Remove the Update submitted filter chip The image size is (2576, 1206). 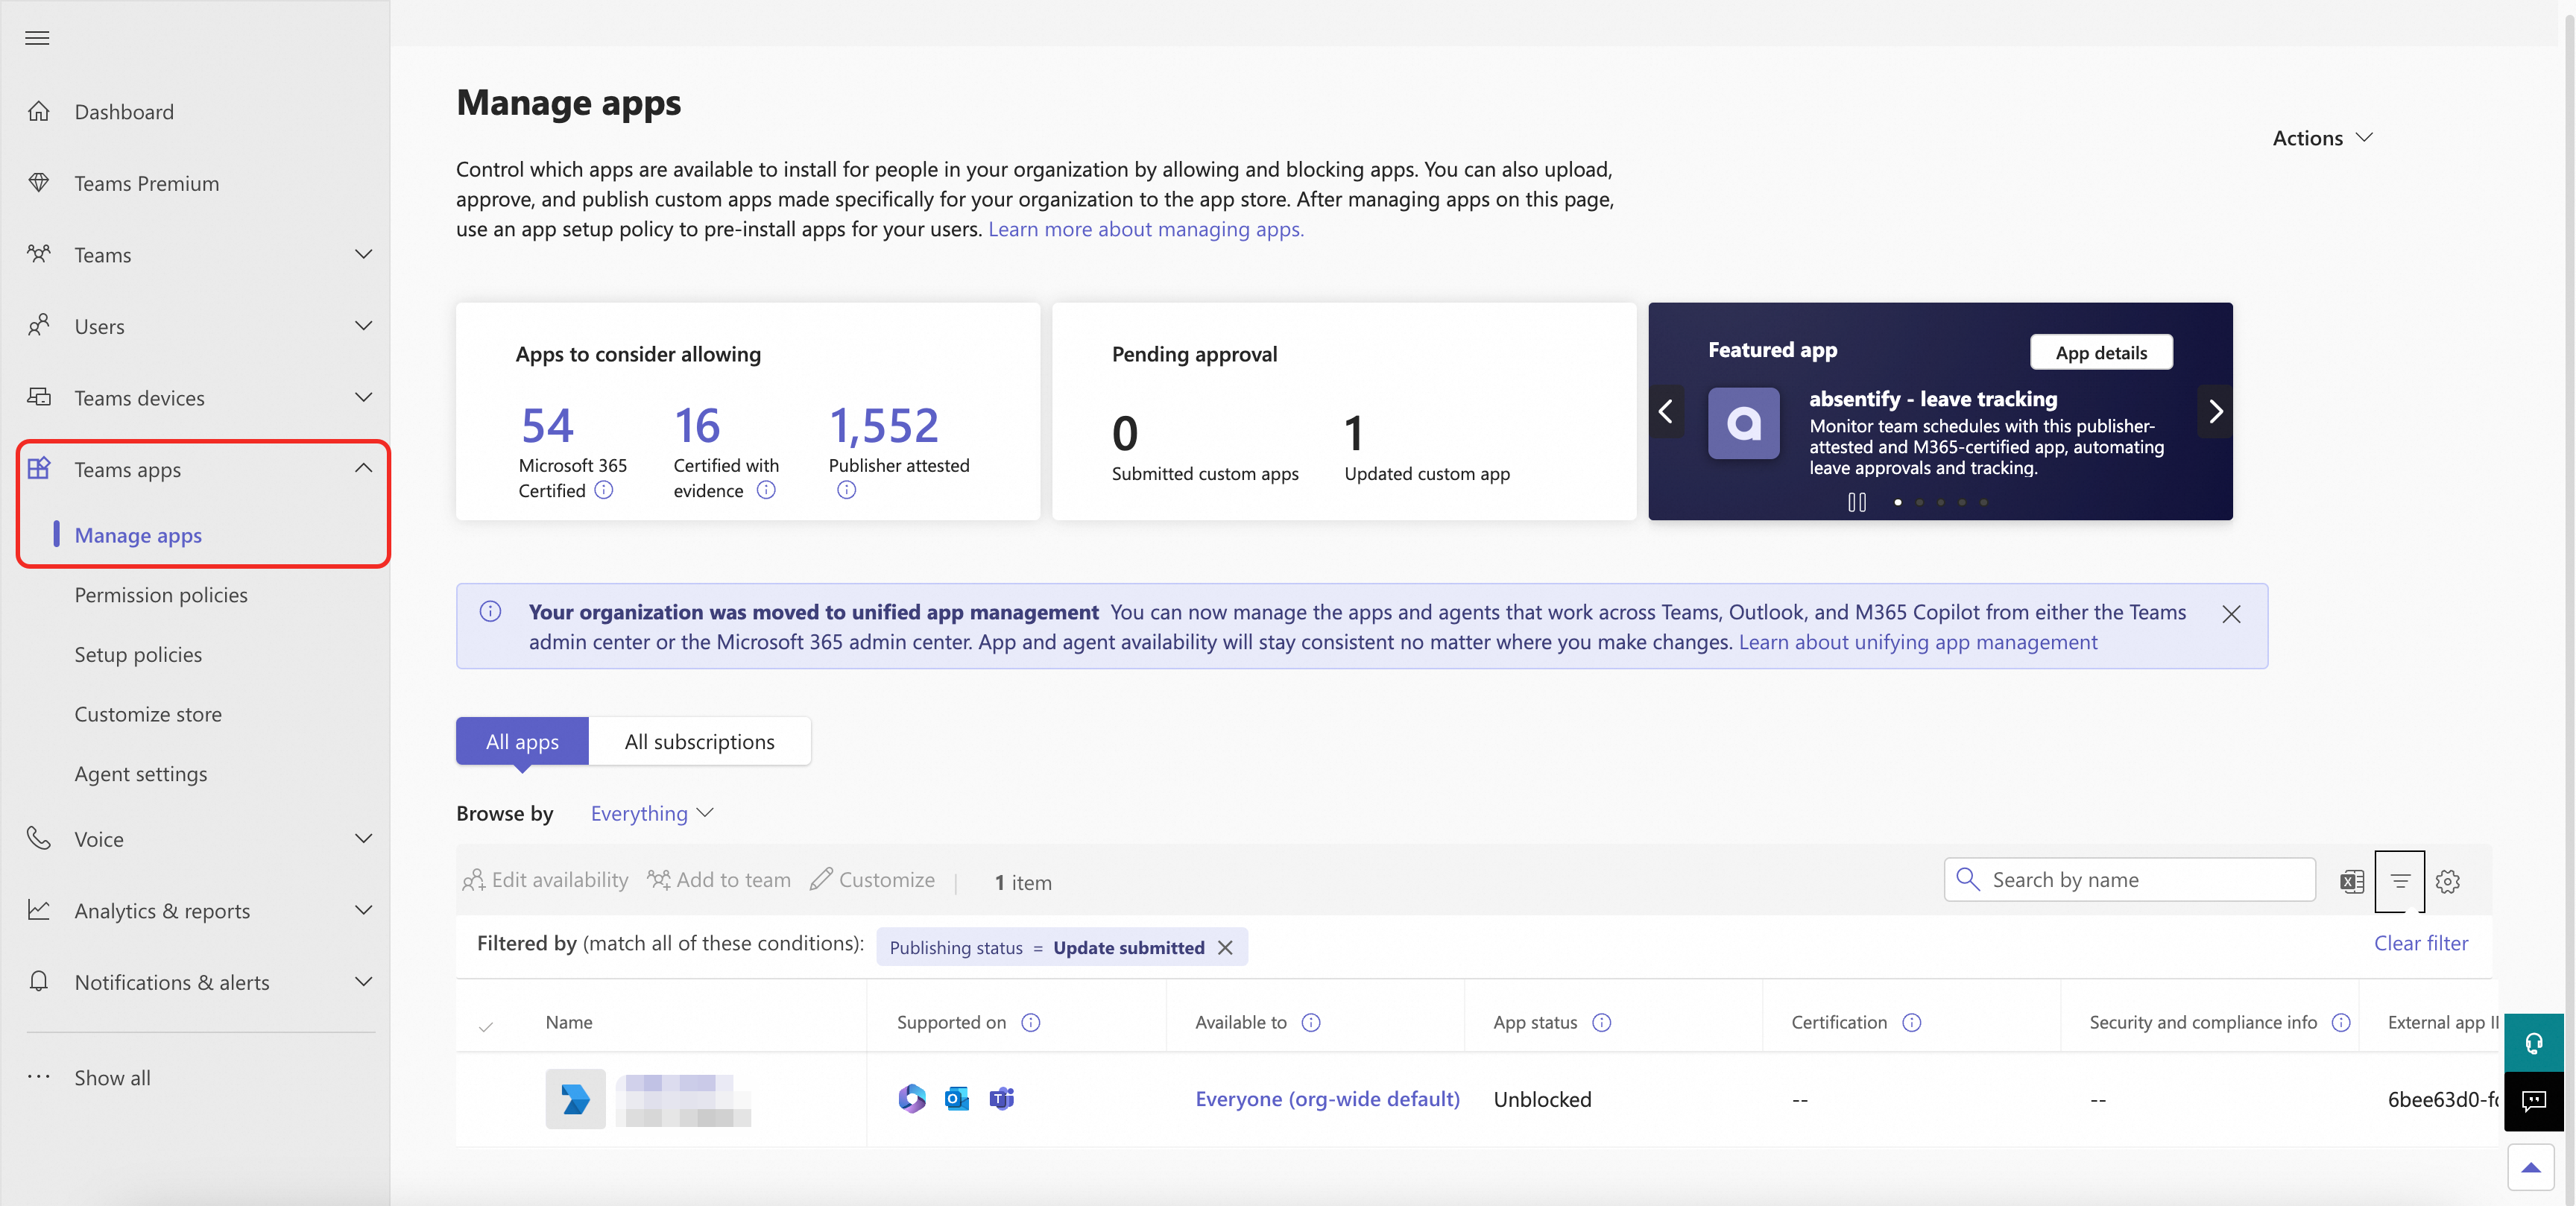[1225, 947]
